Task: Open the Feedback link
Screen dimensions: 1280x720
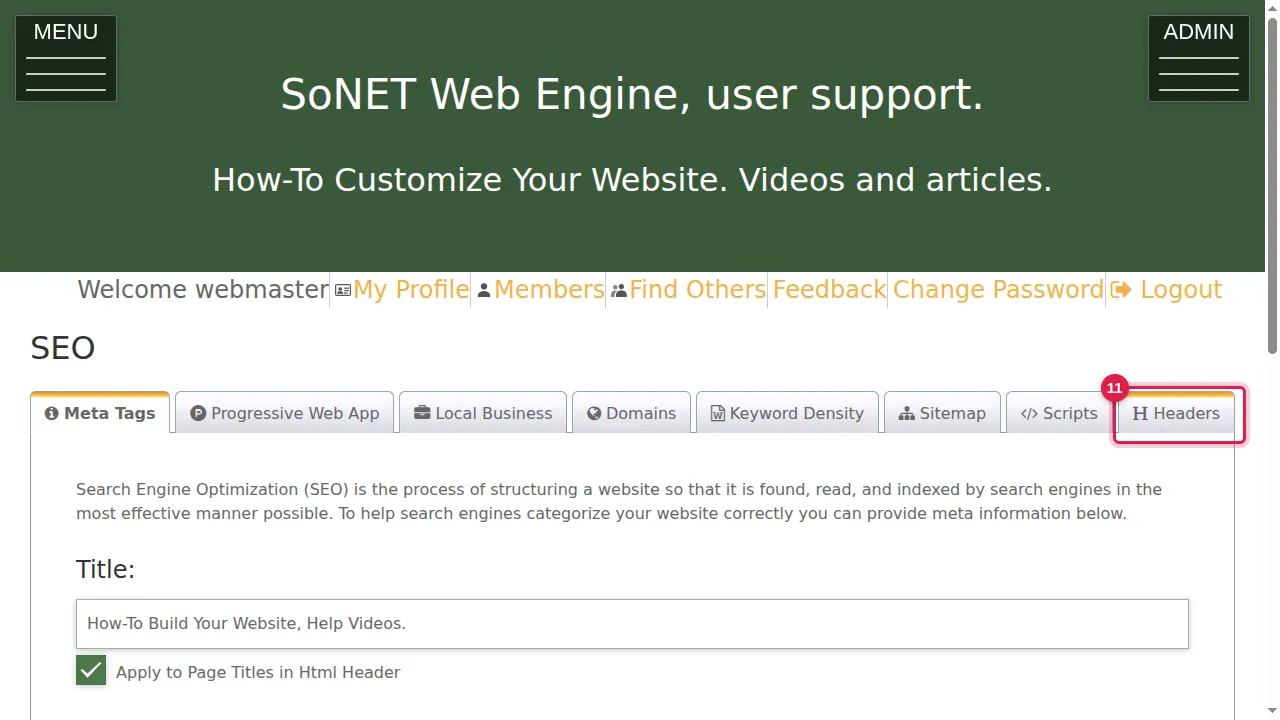Action: [829, 290]
